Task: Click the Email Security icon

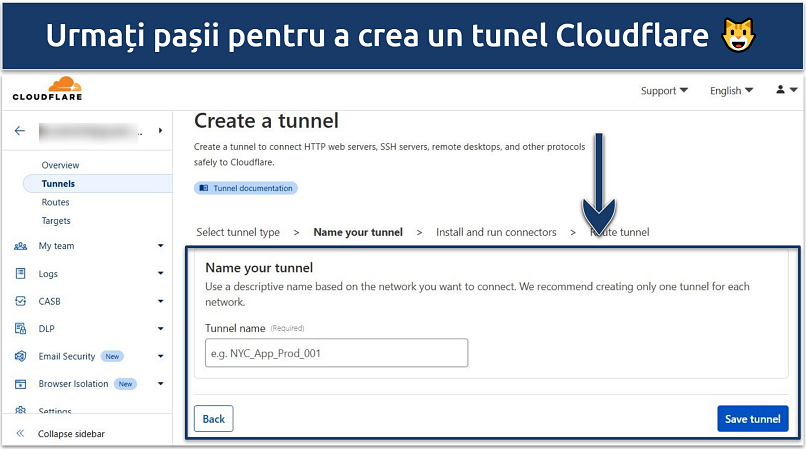Action: pyautogui.click(x=21, y=356)
